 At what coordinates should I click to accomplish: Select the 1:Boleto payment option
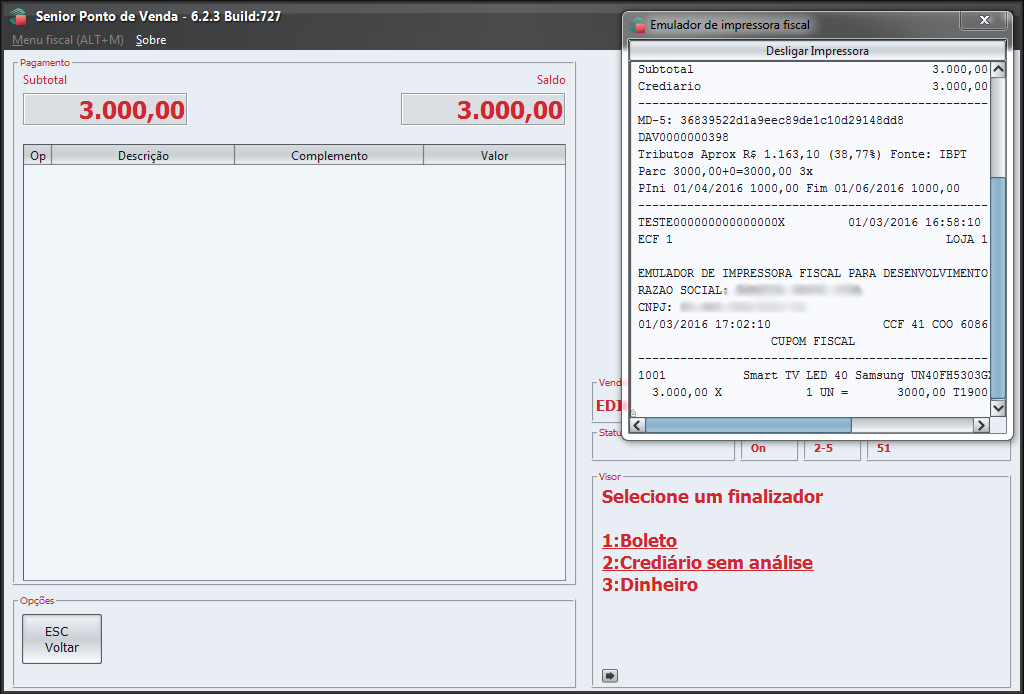[639, 541]
